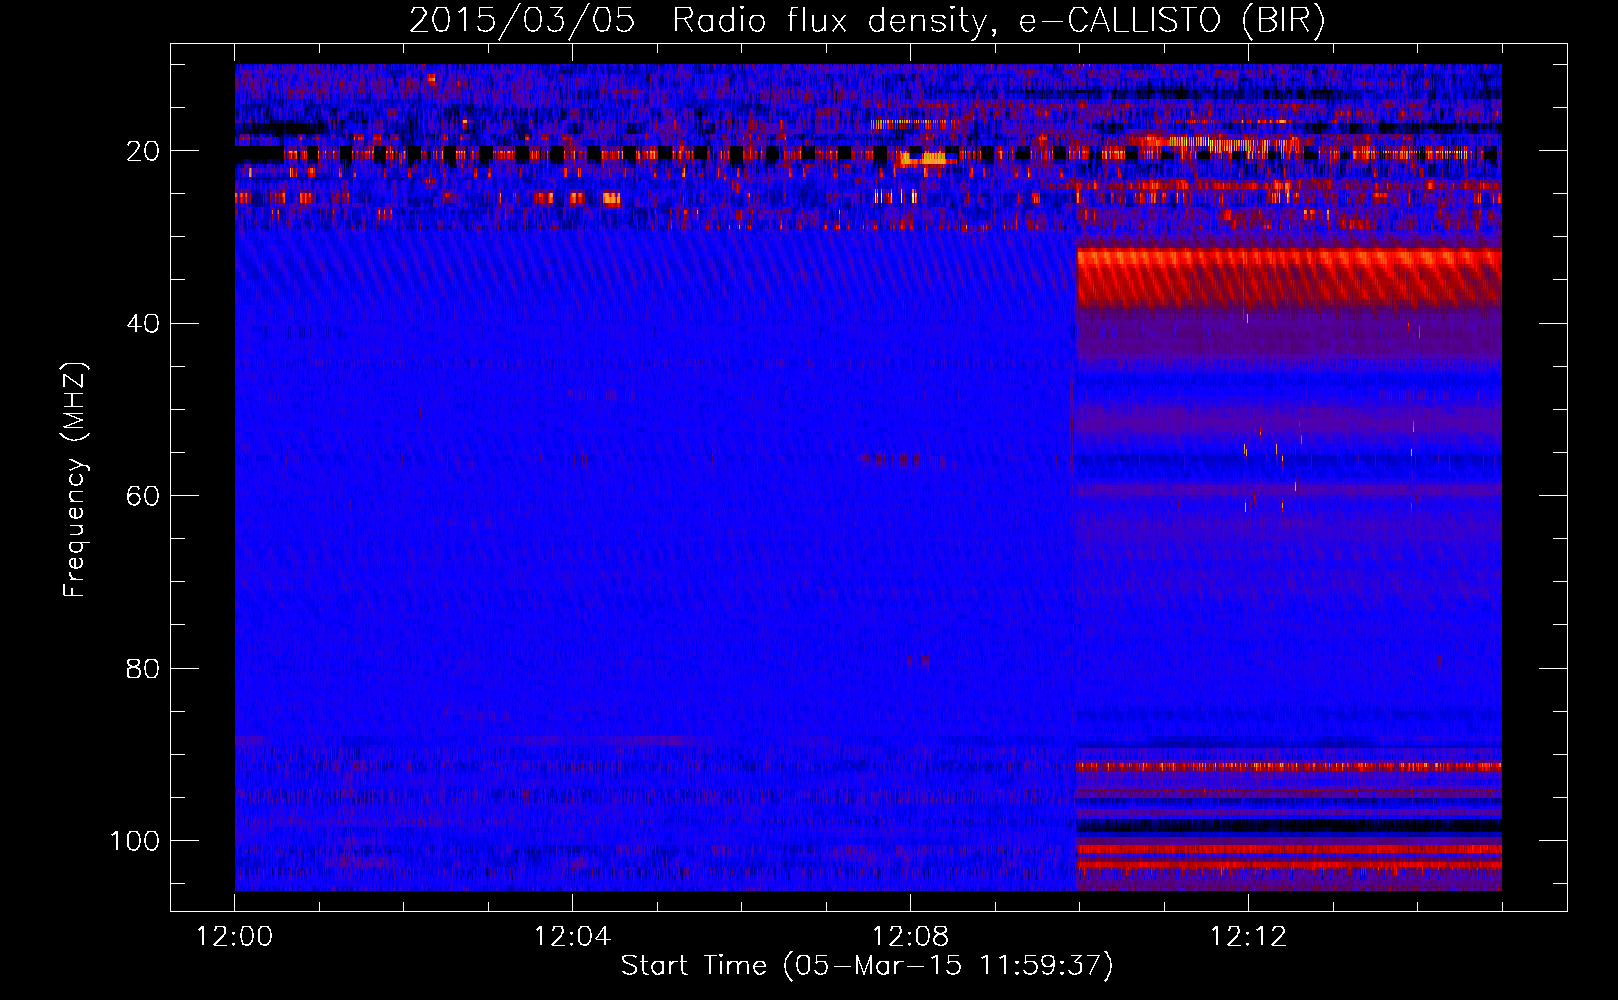Click the "20" frequency tick label
This screenshot has width=1618, height=1000.
coord(143,151)
